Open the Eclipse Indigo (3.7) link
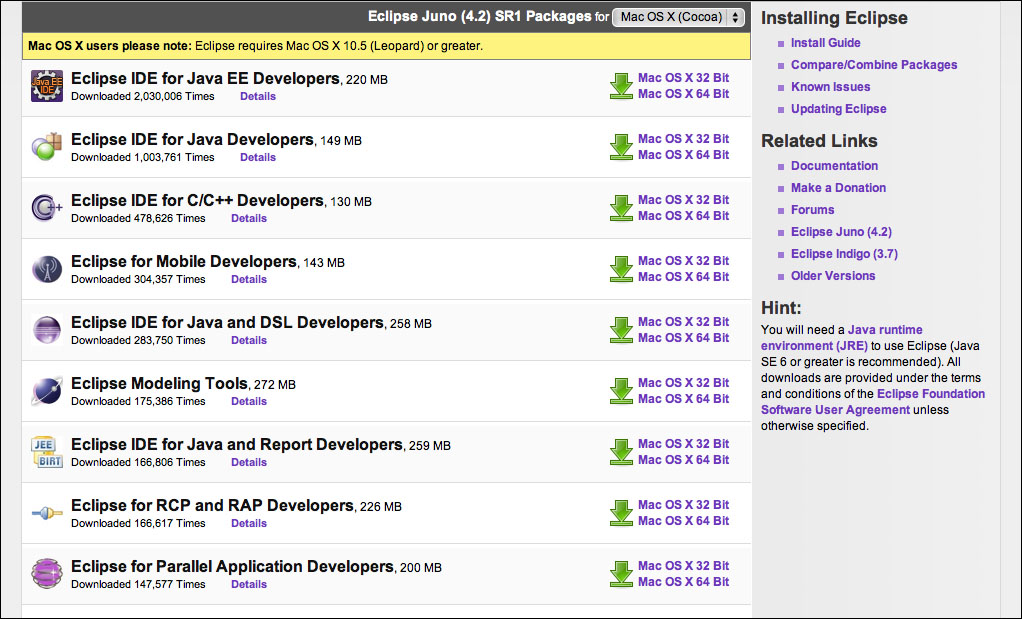1022x619 pixels. (844, 254)
